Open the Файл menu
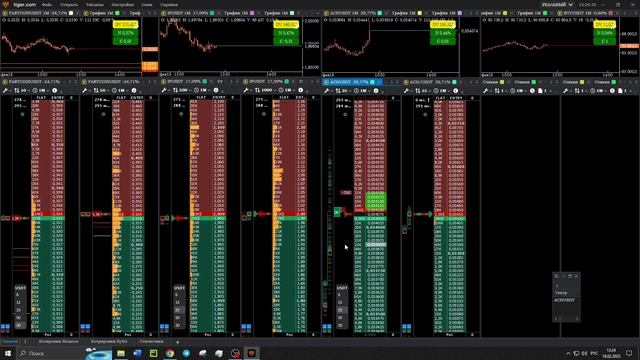 [47, 5]
